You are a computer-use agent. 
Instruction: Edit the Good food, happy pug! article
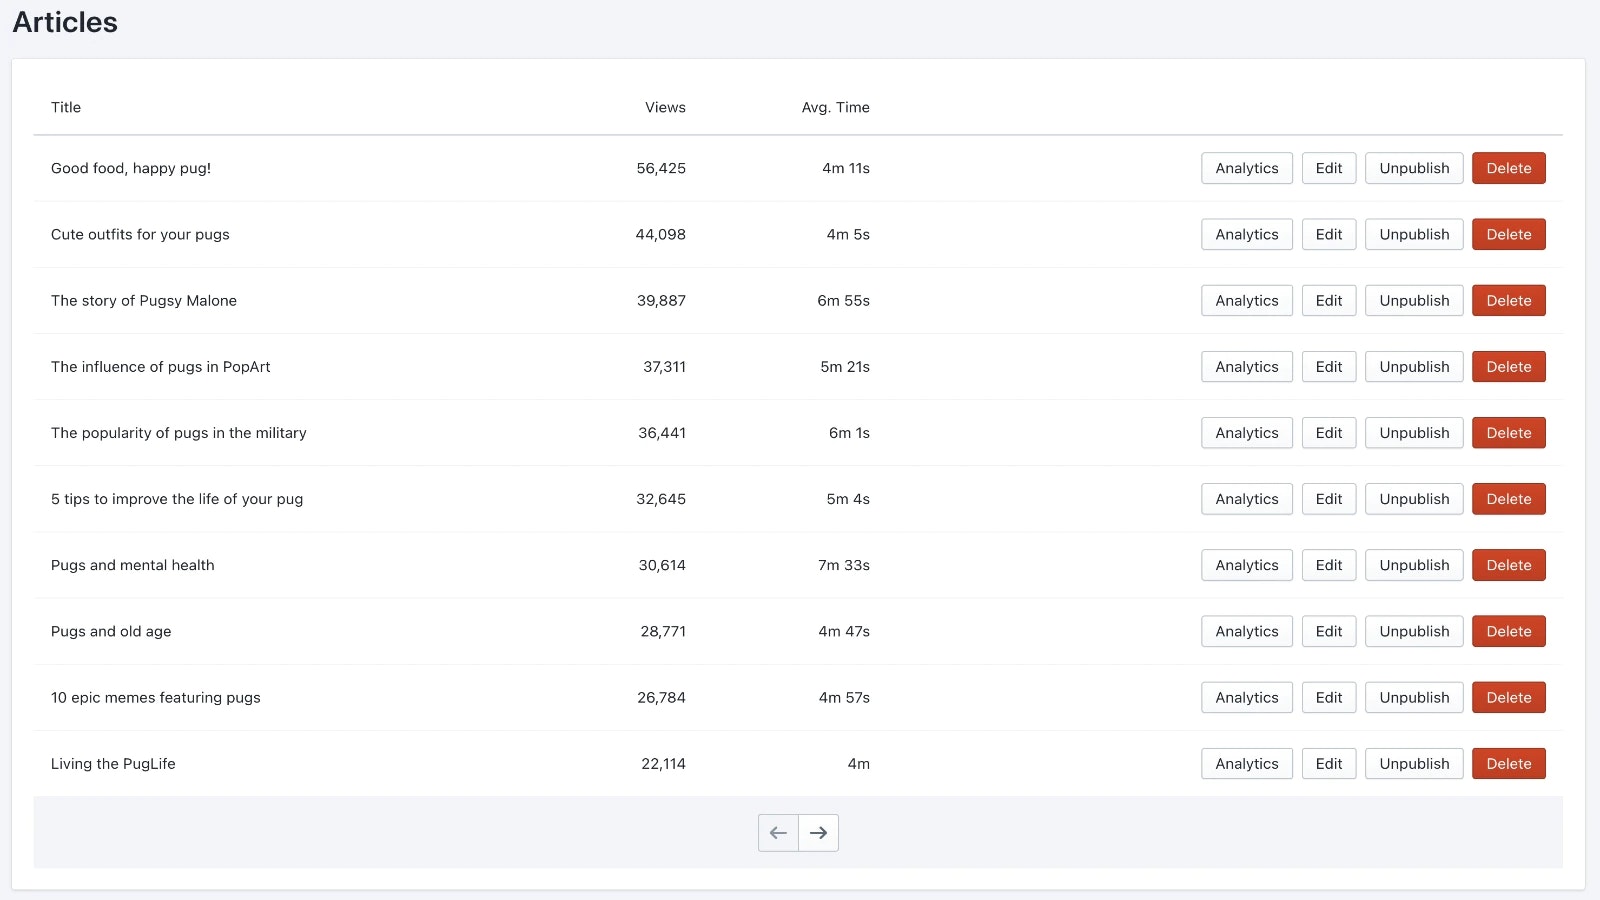click(1329, 168)
